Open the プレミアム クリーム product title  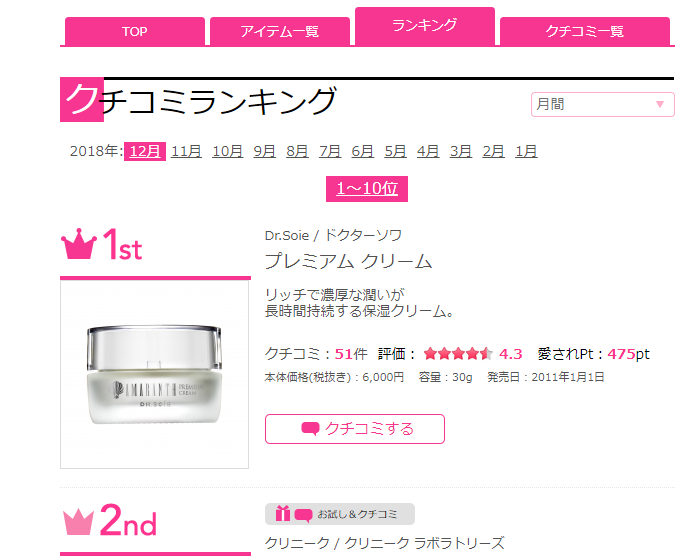[x=348, y=261]
